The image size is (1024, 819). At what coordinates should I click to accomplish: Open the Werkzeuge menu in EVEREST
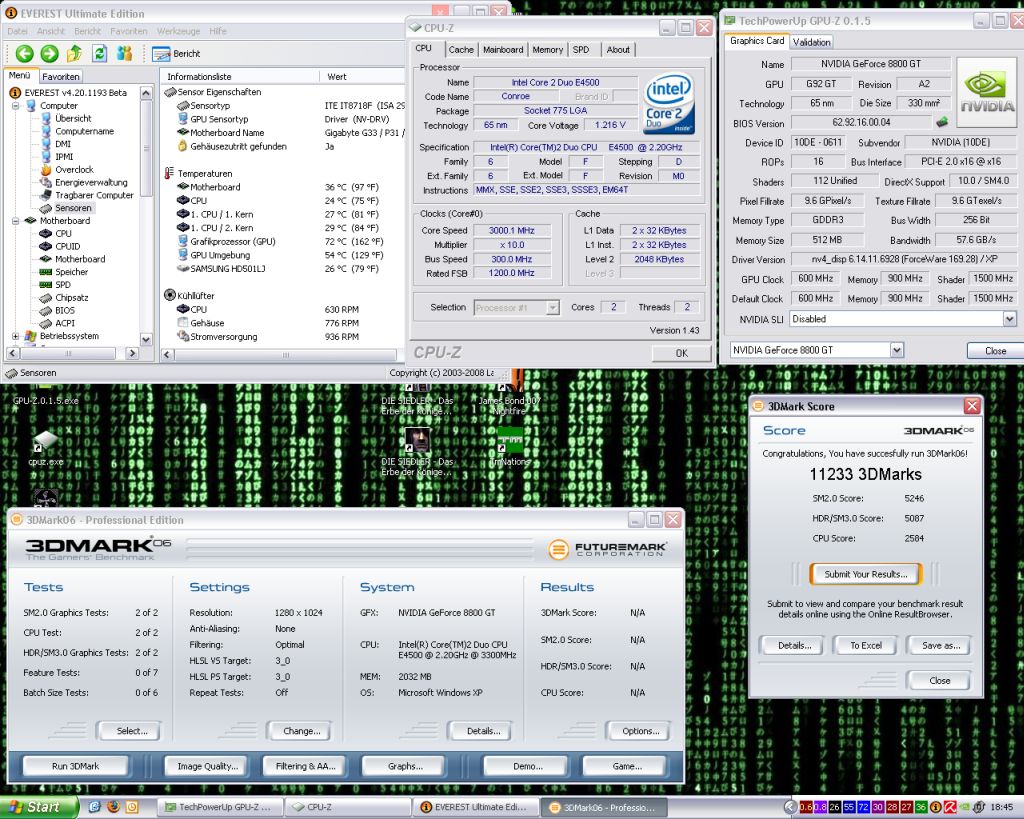coord(178,31)
